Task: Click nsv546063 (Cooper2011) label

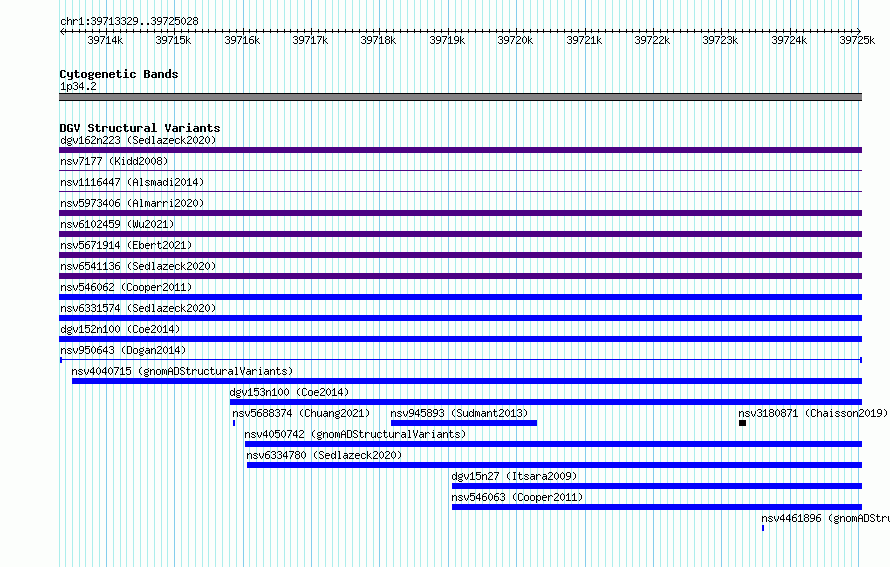Action: tap(517, 497)
